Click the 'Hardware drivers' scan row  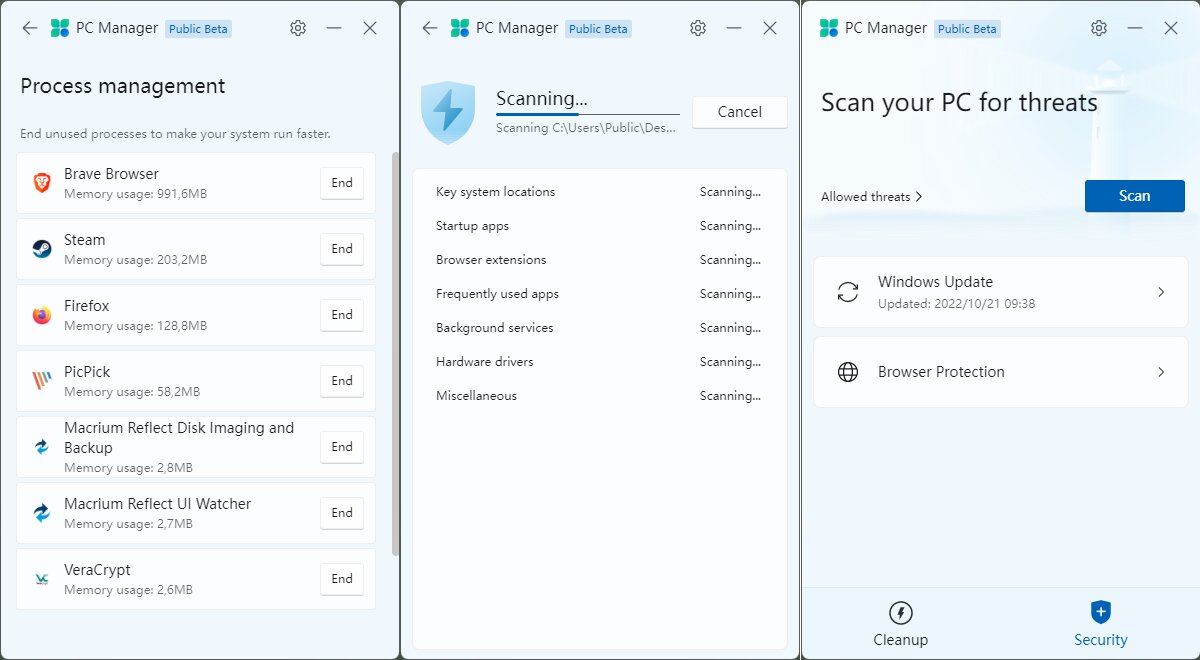click(600, 362)
